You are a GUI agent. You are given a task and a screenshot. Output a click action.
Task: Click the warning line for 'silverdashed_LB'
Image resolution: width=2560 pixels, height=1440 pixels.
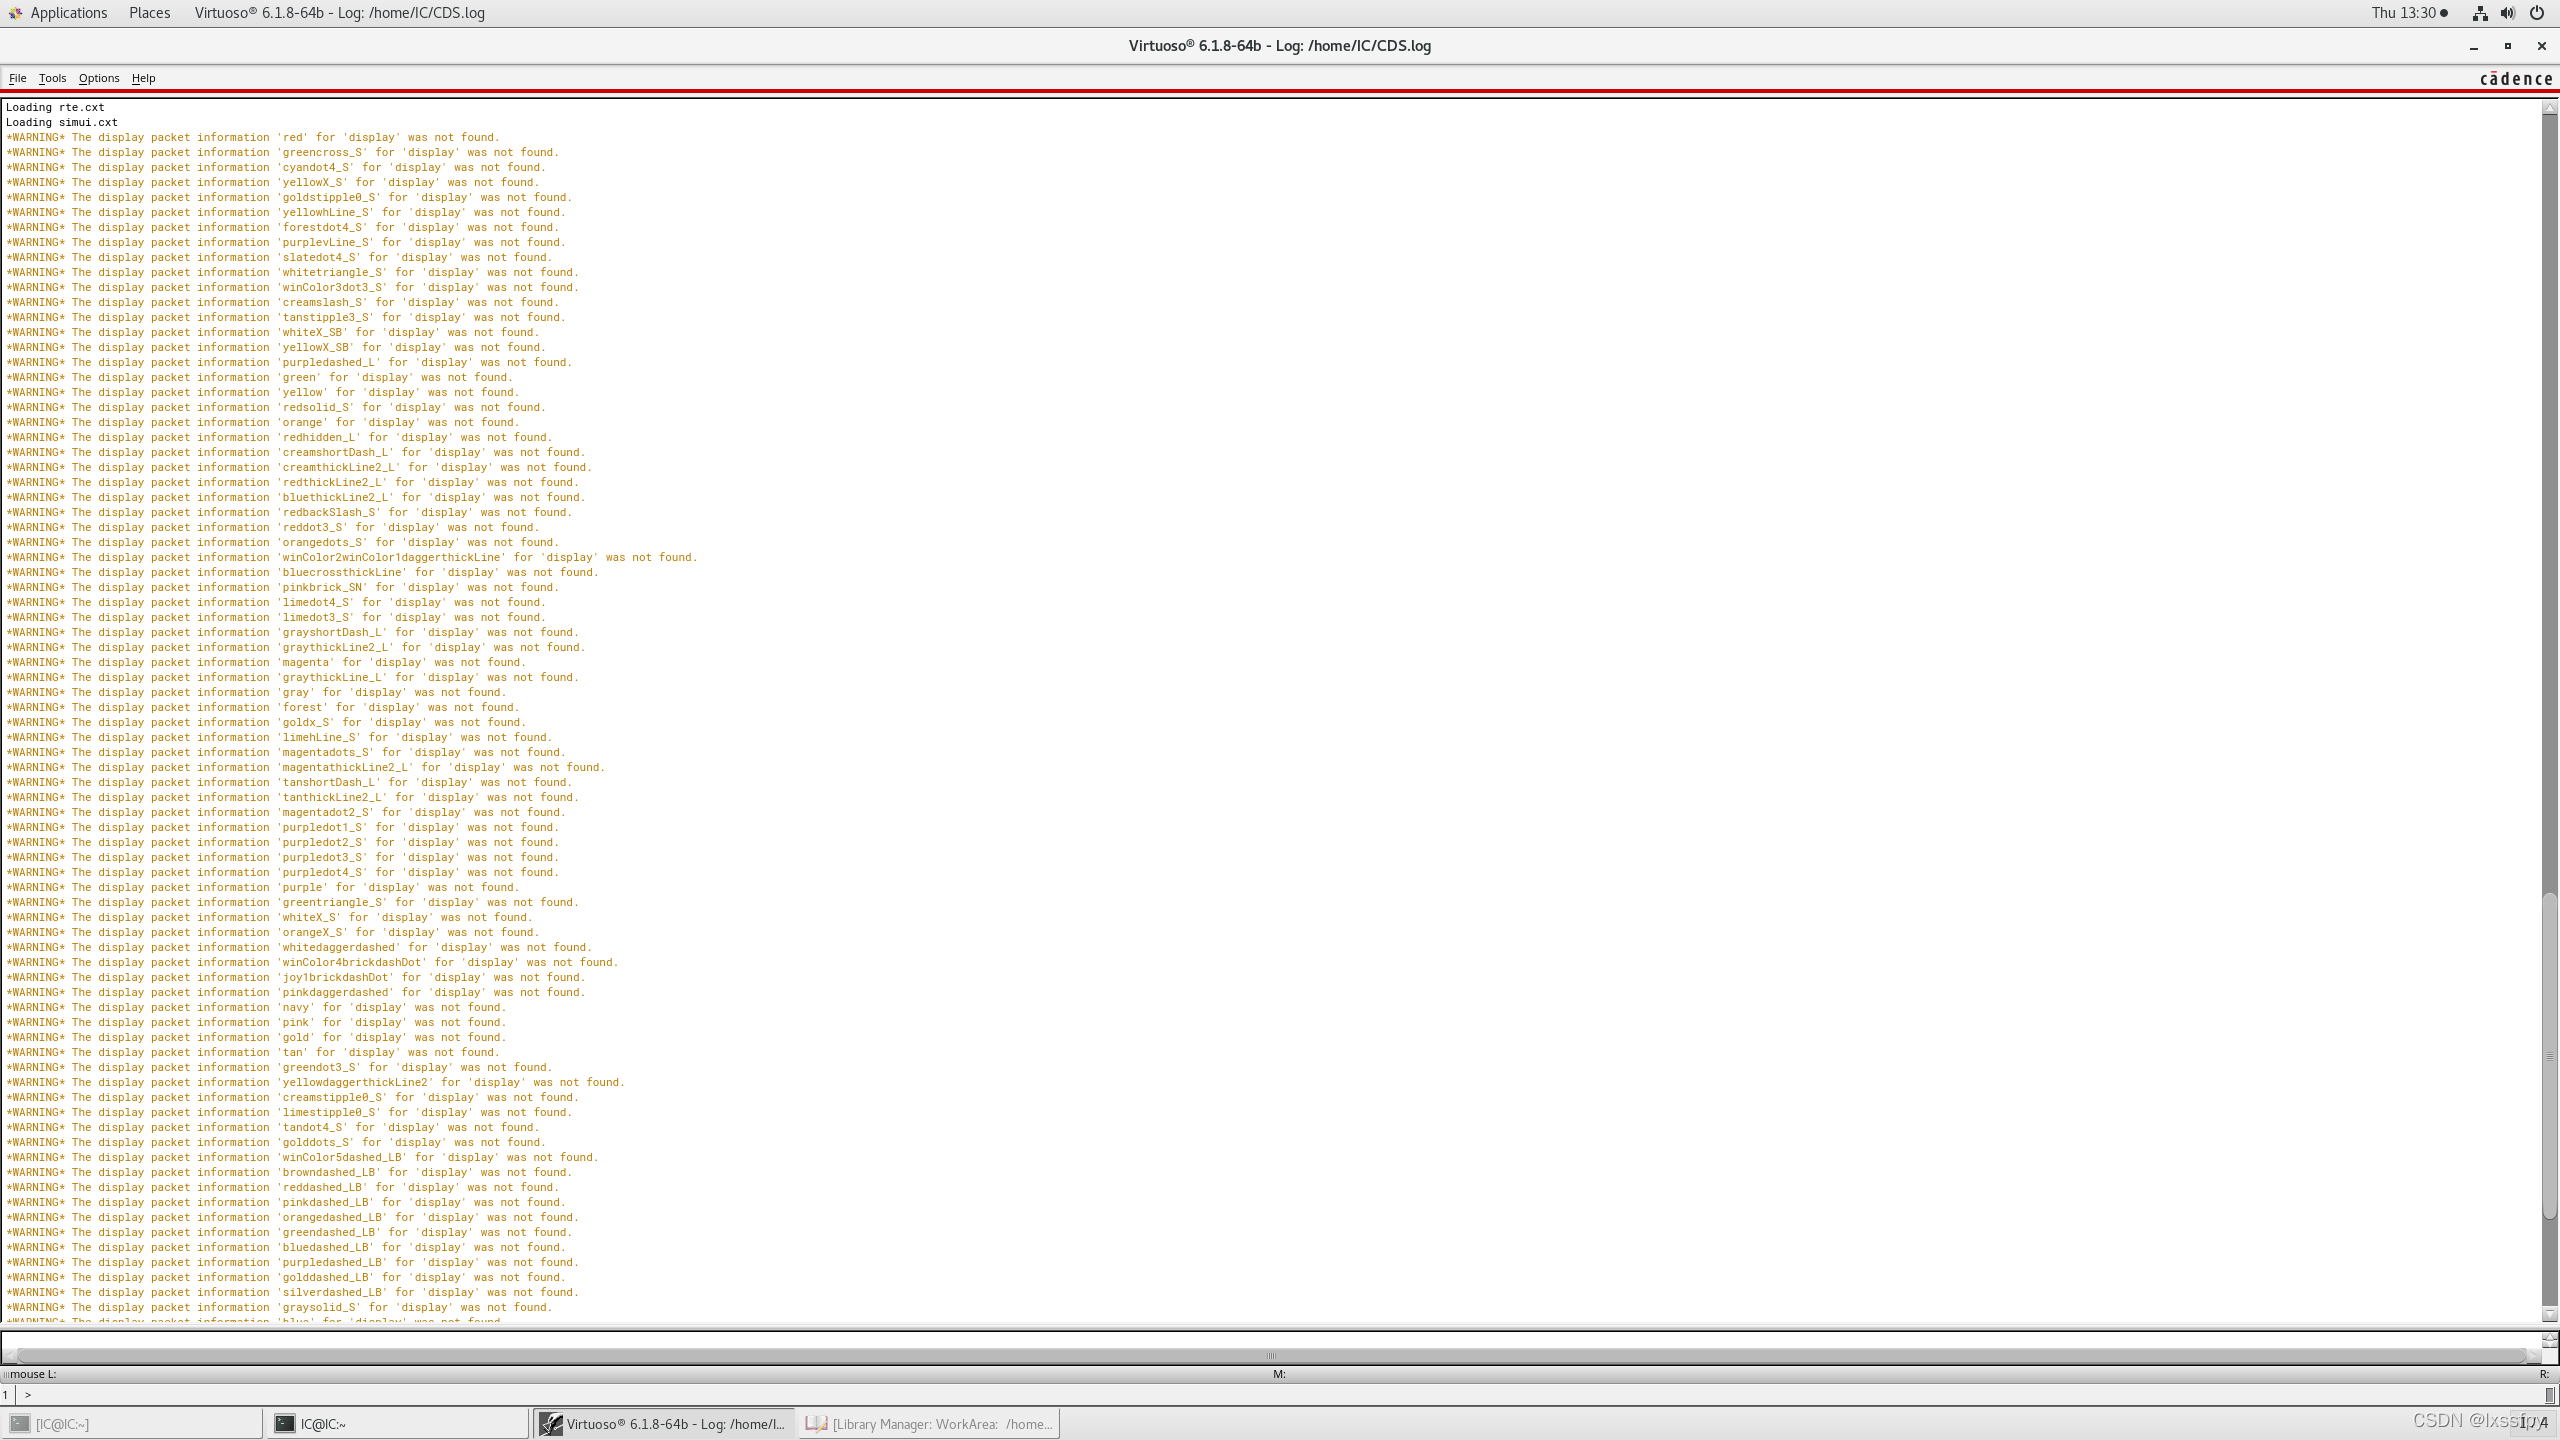coord(292,1292)
